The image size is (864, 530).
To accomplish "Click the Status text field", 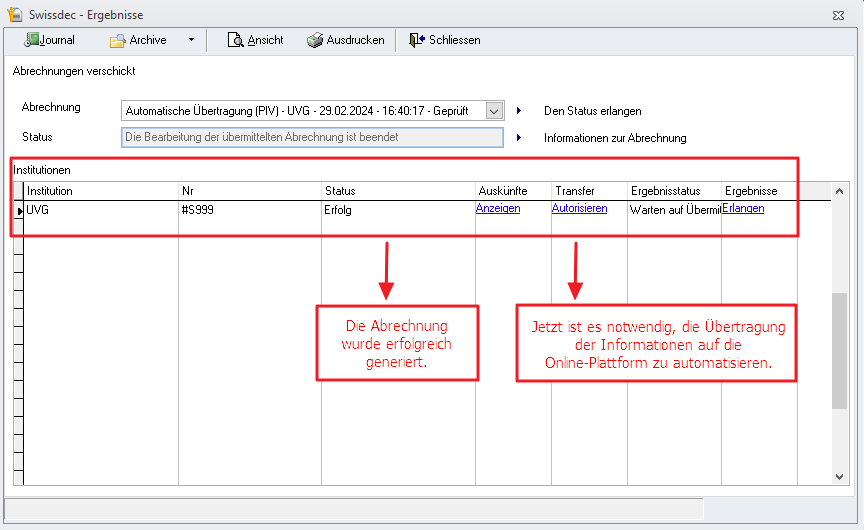I will pos(311,137).
